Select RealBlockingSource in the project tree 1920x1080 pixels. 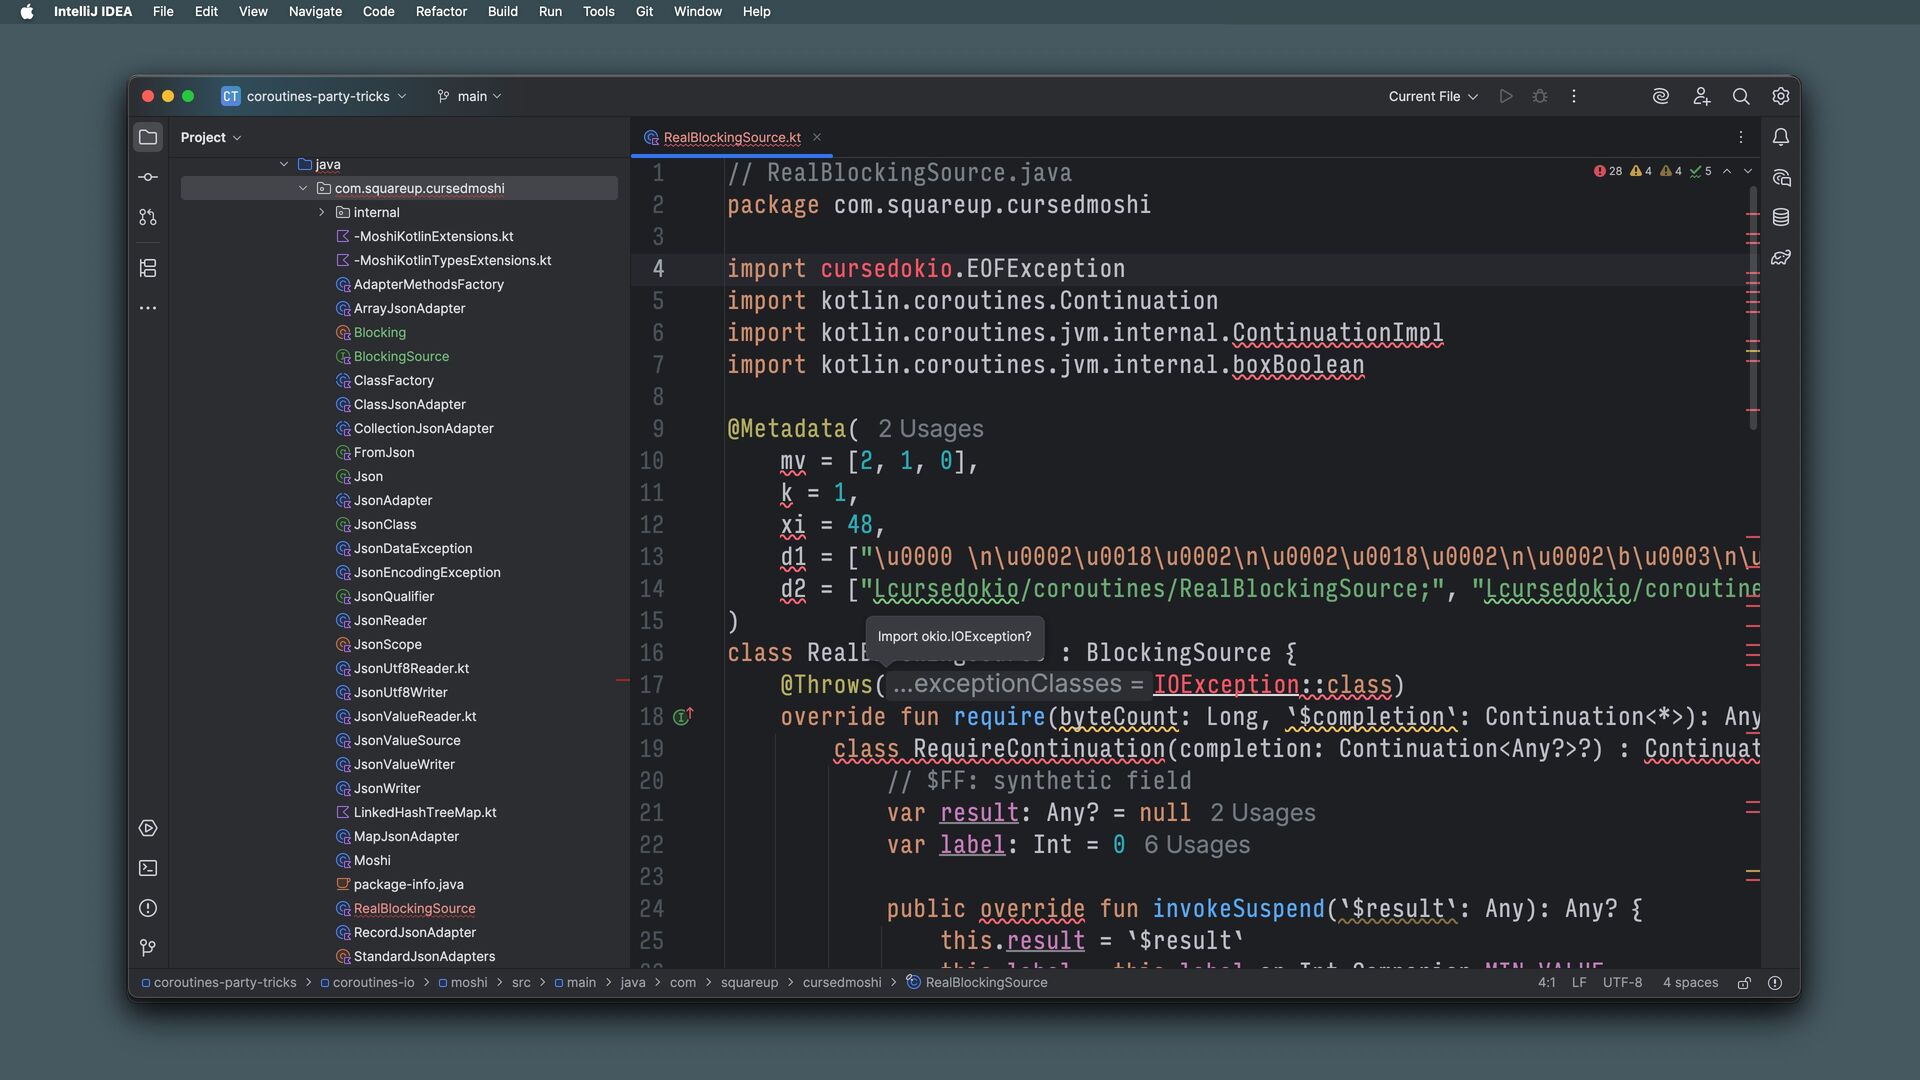tap(414, 908)
